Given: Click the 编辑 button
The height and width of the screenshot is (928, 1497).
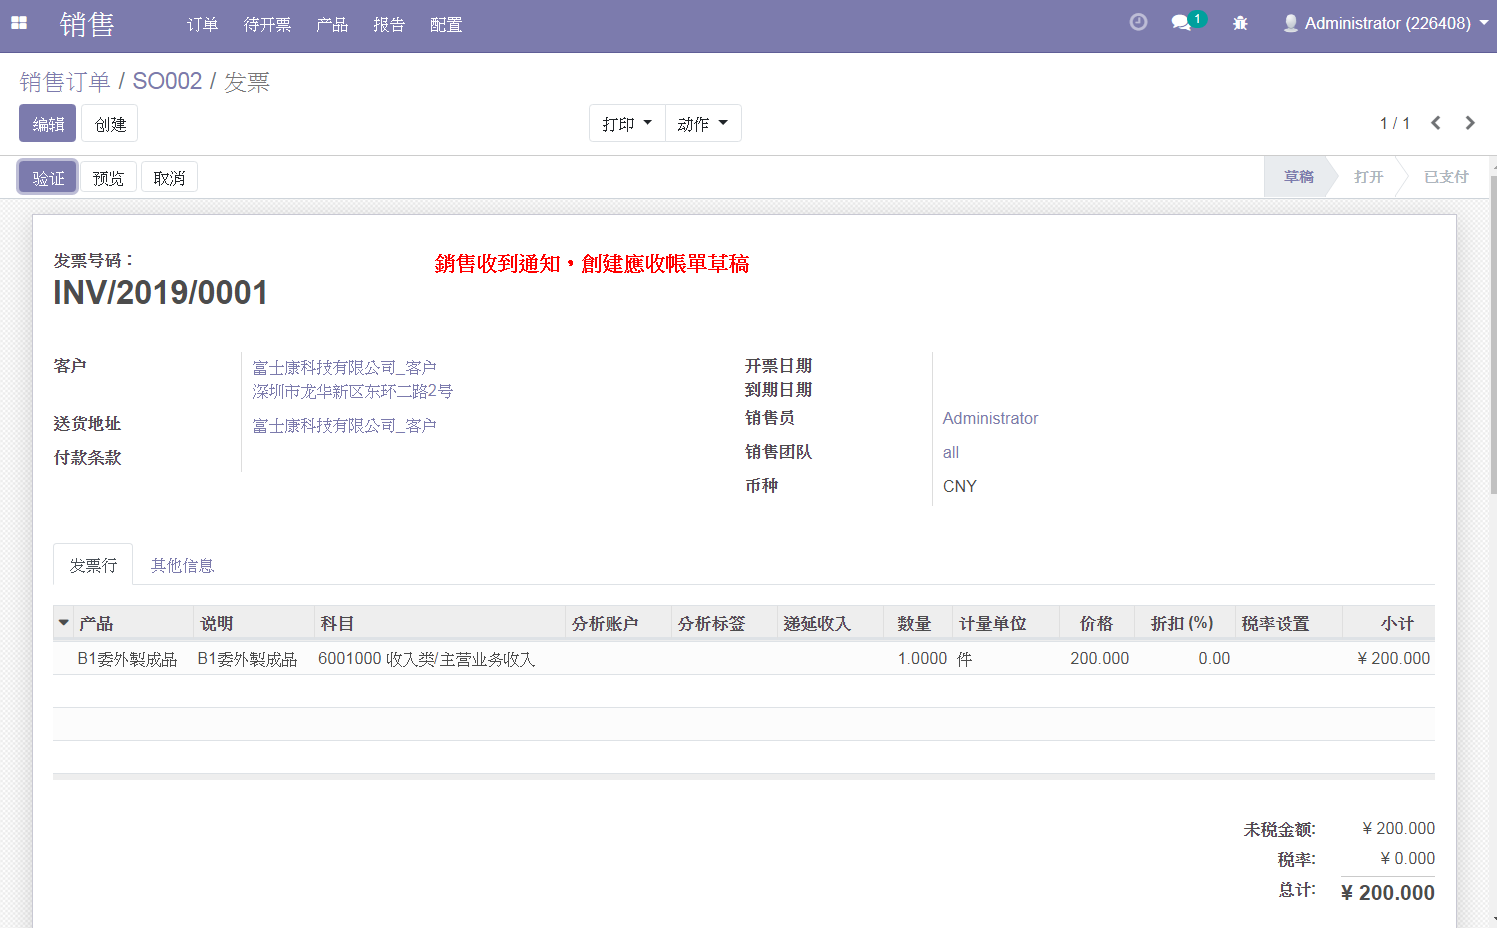Looking at the screenshot, I should click(x=47, y=124).
